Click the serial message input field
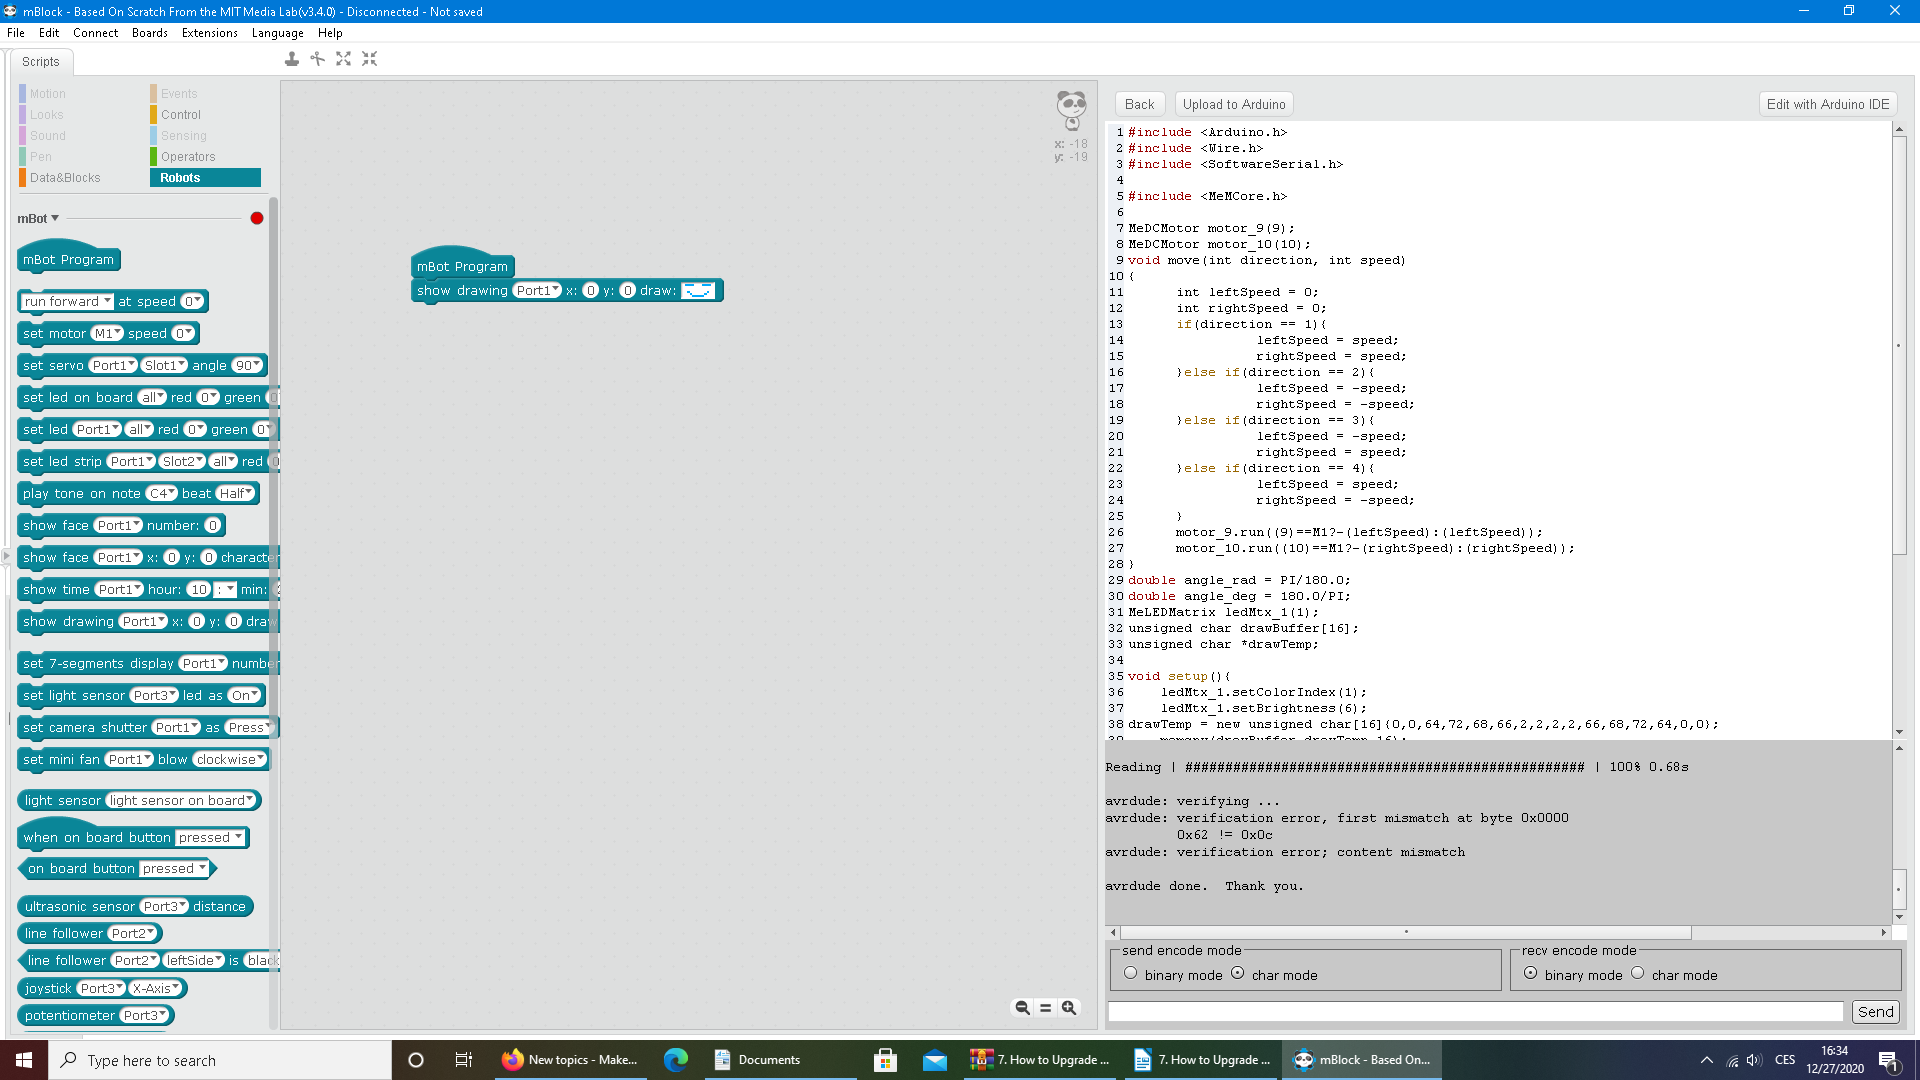Viewport: 1920px width, 1080px height. 1475,1012
